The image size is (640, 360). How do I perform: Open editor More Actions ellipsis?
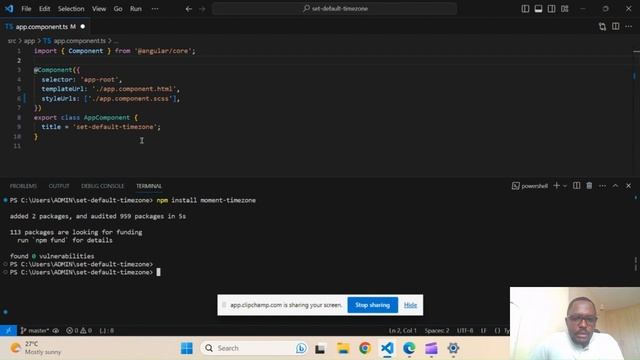tap(629, 27)
